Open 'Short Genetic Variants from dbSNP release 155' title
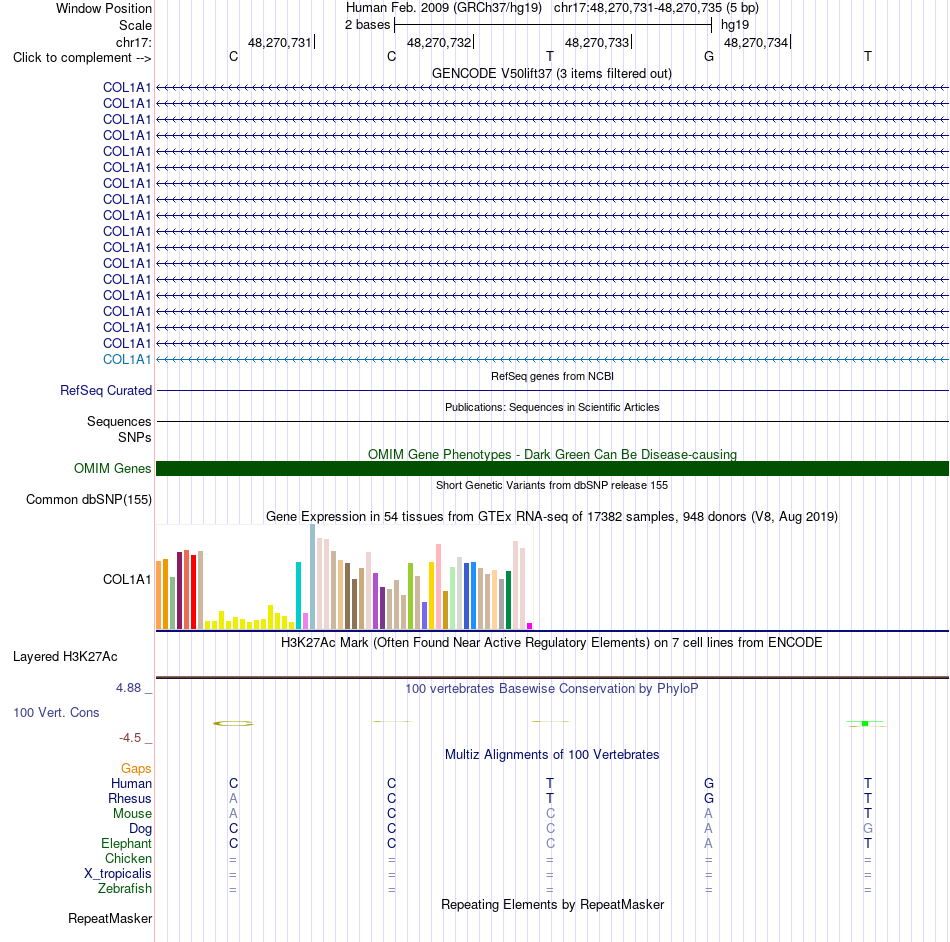Viewport: 950px width, 942px height. point(551,485)
